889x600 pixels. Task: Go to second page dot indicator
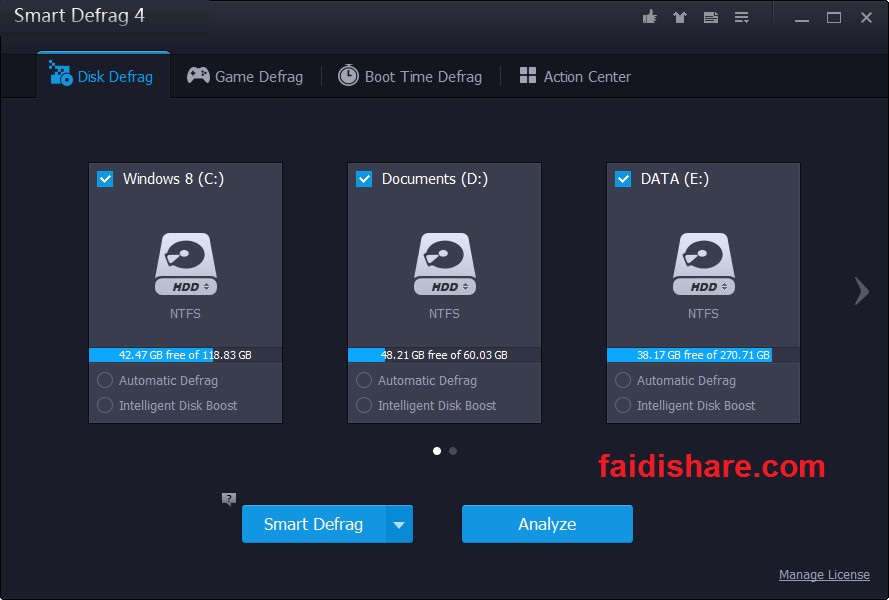point(453,451)
